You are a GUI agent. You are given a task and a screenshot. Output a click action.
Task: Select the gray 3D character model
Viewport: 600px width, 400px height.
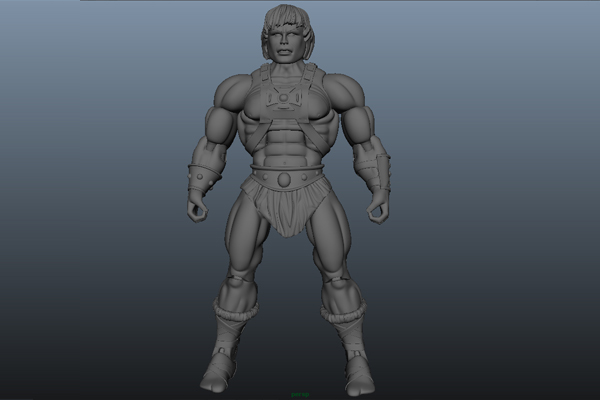tap(287, 199)
